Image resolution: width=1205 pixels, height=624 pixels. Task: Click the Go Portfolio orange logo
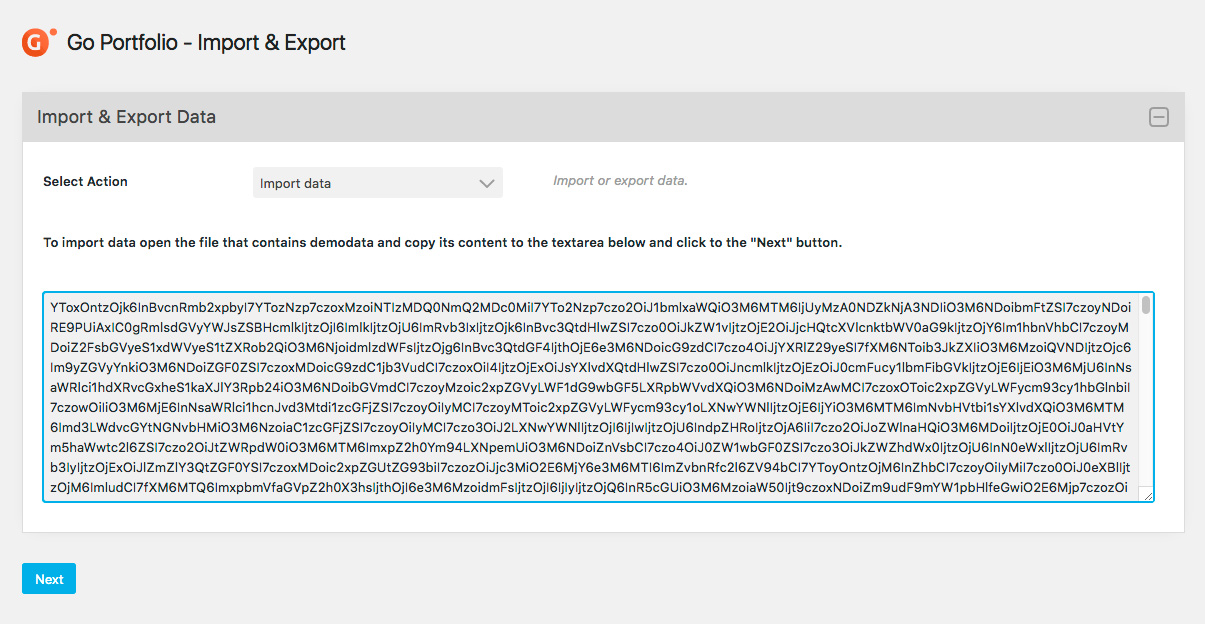[37, 42]
